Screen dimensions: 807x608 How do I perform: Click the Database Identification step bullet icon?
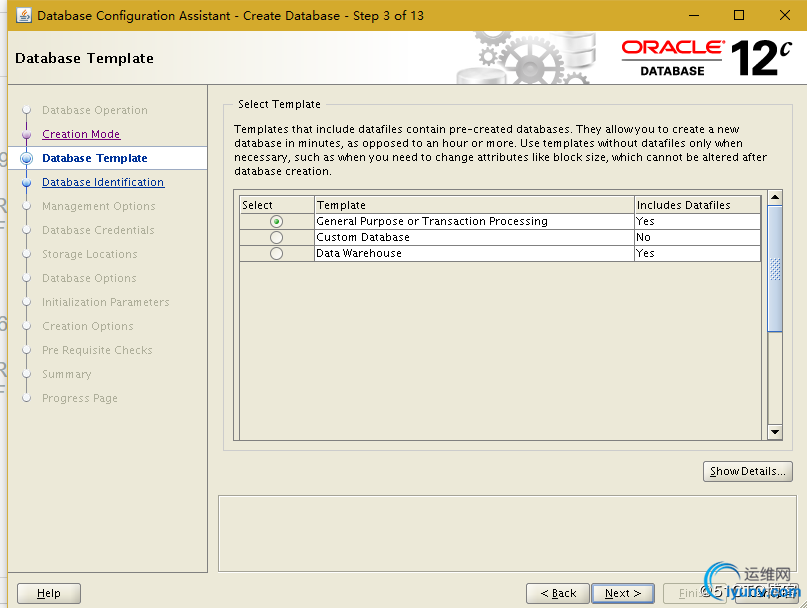(27, 182)
